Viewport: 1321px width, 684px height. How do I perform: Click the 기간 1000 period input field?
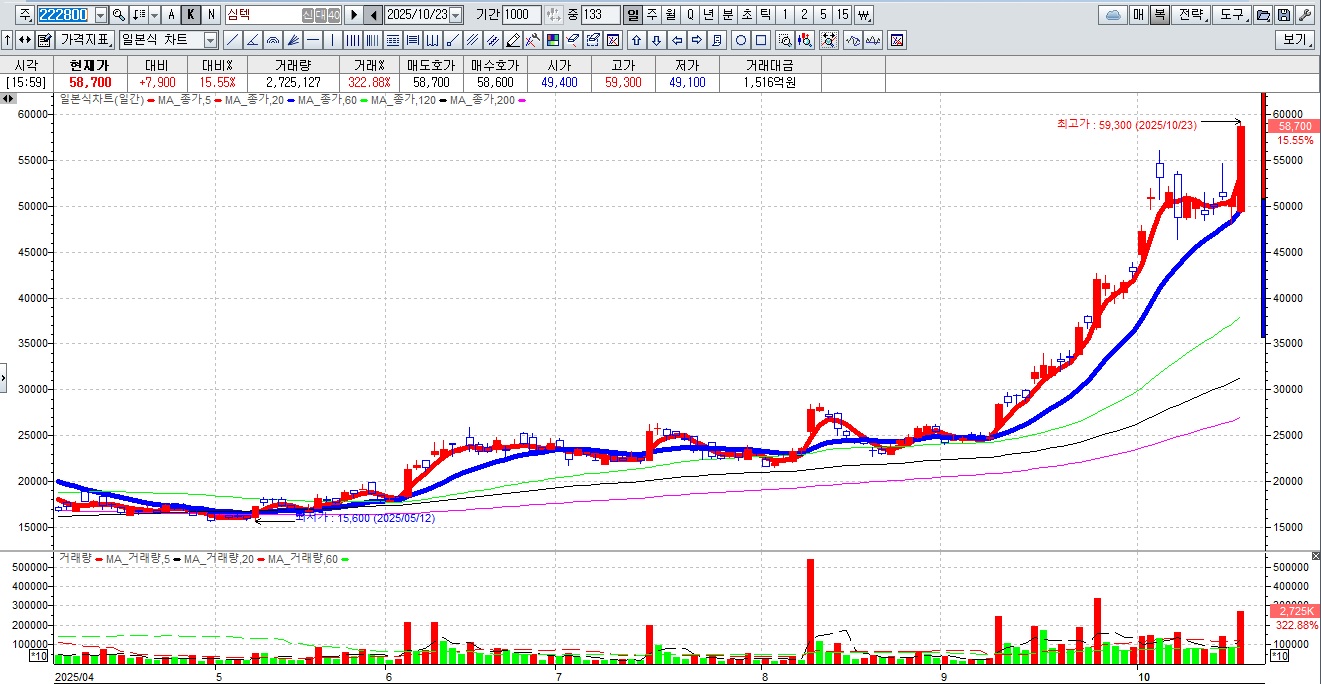[522, 15]
